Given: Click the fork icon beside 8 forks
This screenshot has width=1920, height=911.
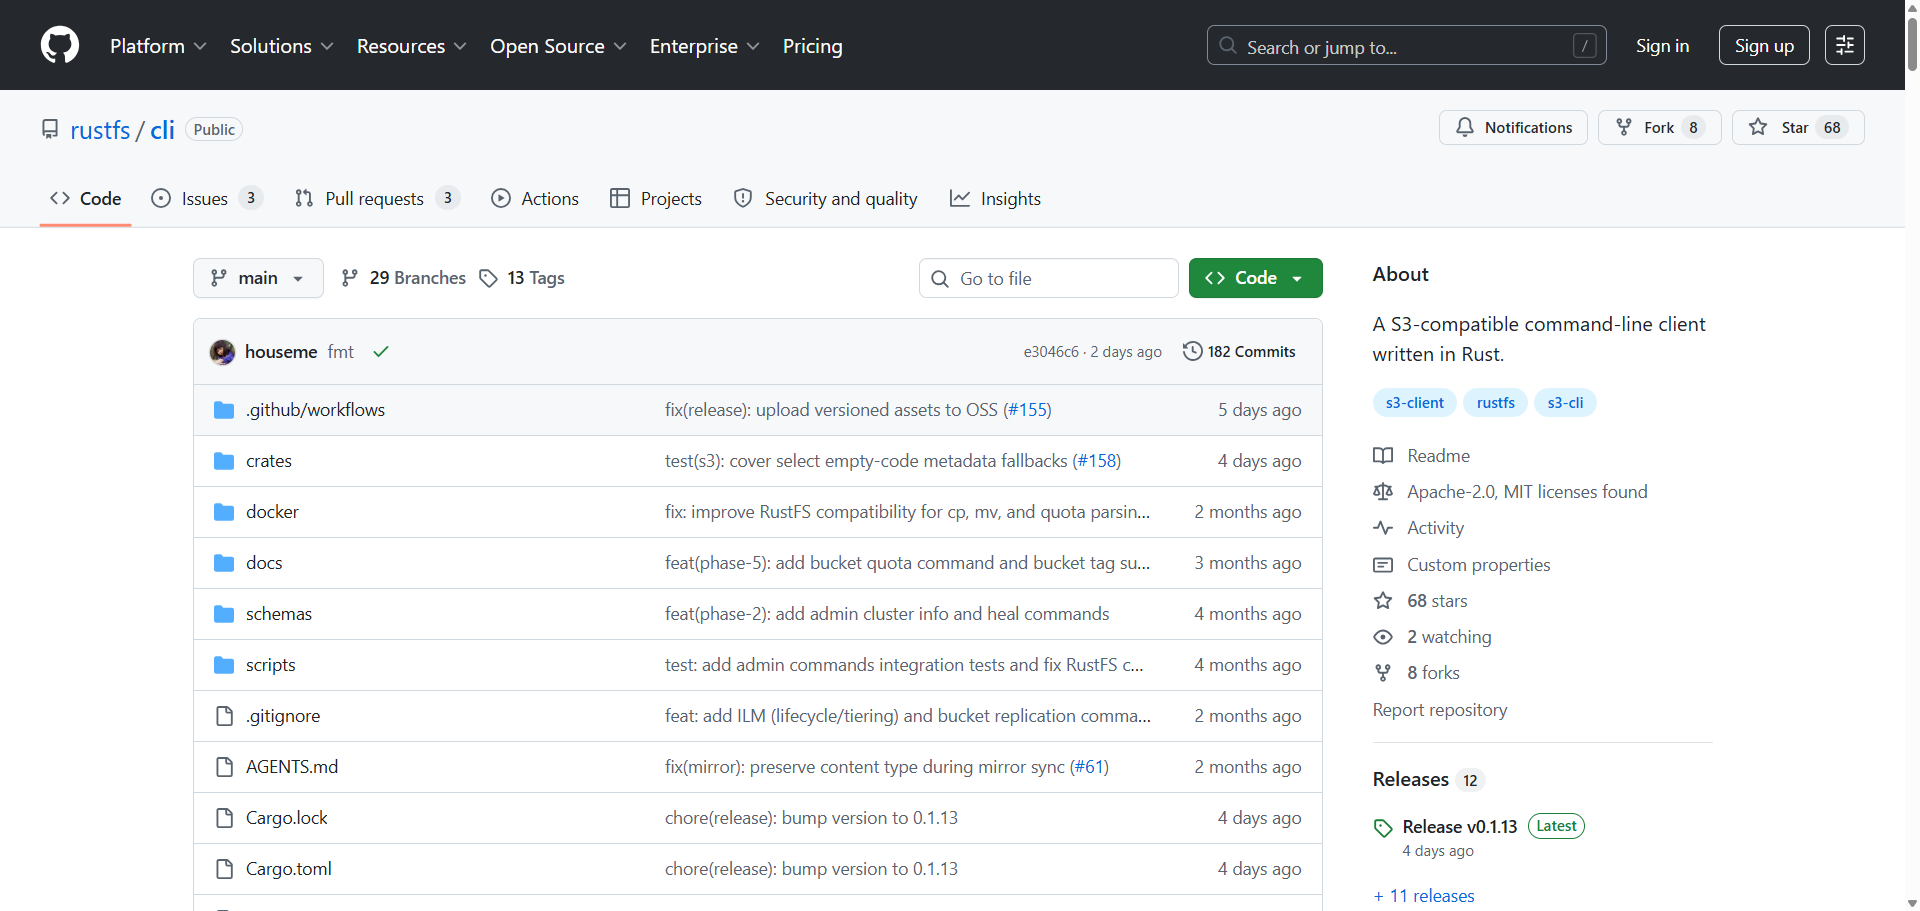Looking at the screenshot, I should 1383,673.
